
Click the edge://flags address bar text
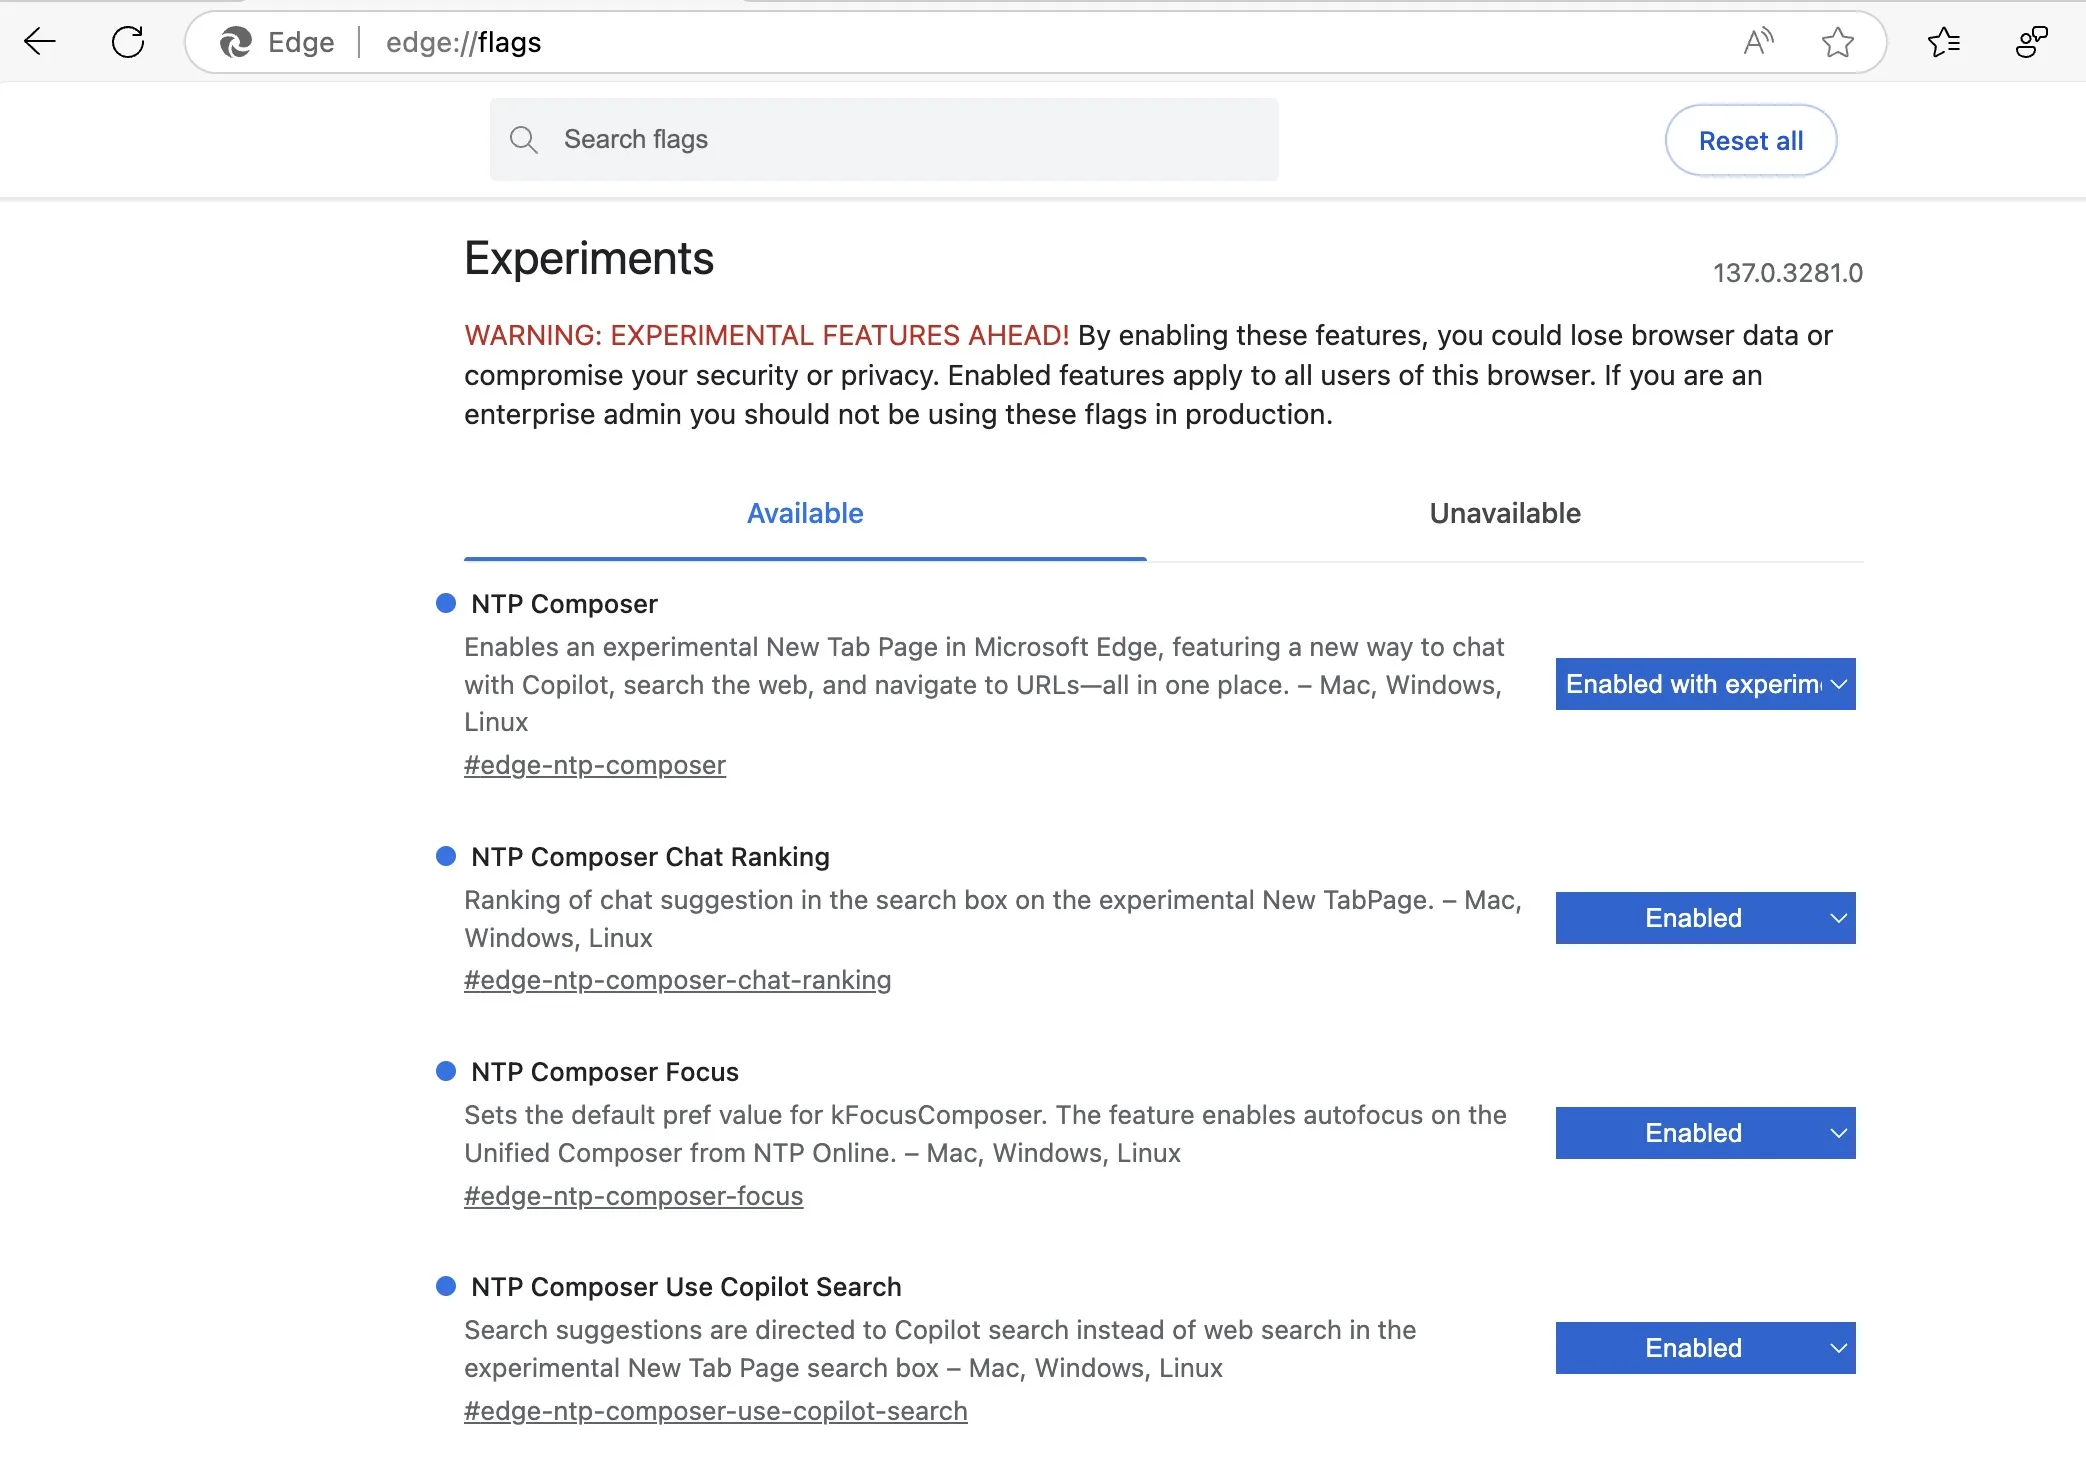(463, 42)
